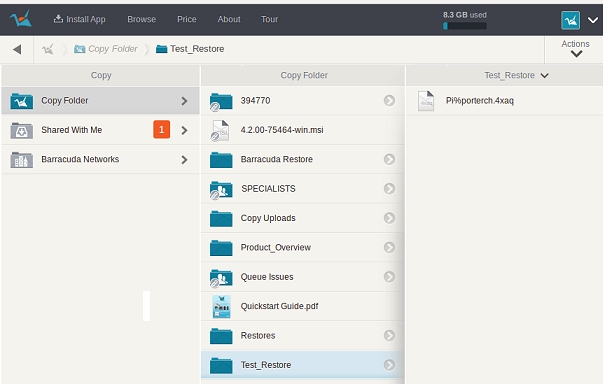This screenshot has height=384, width=605.
Task: Open Queue Issues using its circular arrow
Action: (x=389, y=277)
